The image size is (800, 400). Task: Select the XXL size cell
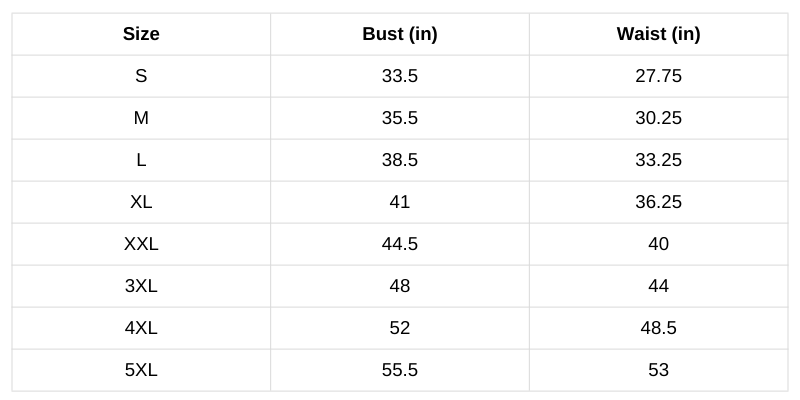coord(141,244)
